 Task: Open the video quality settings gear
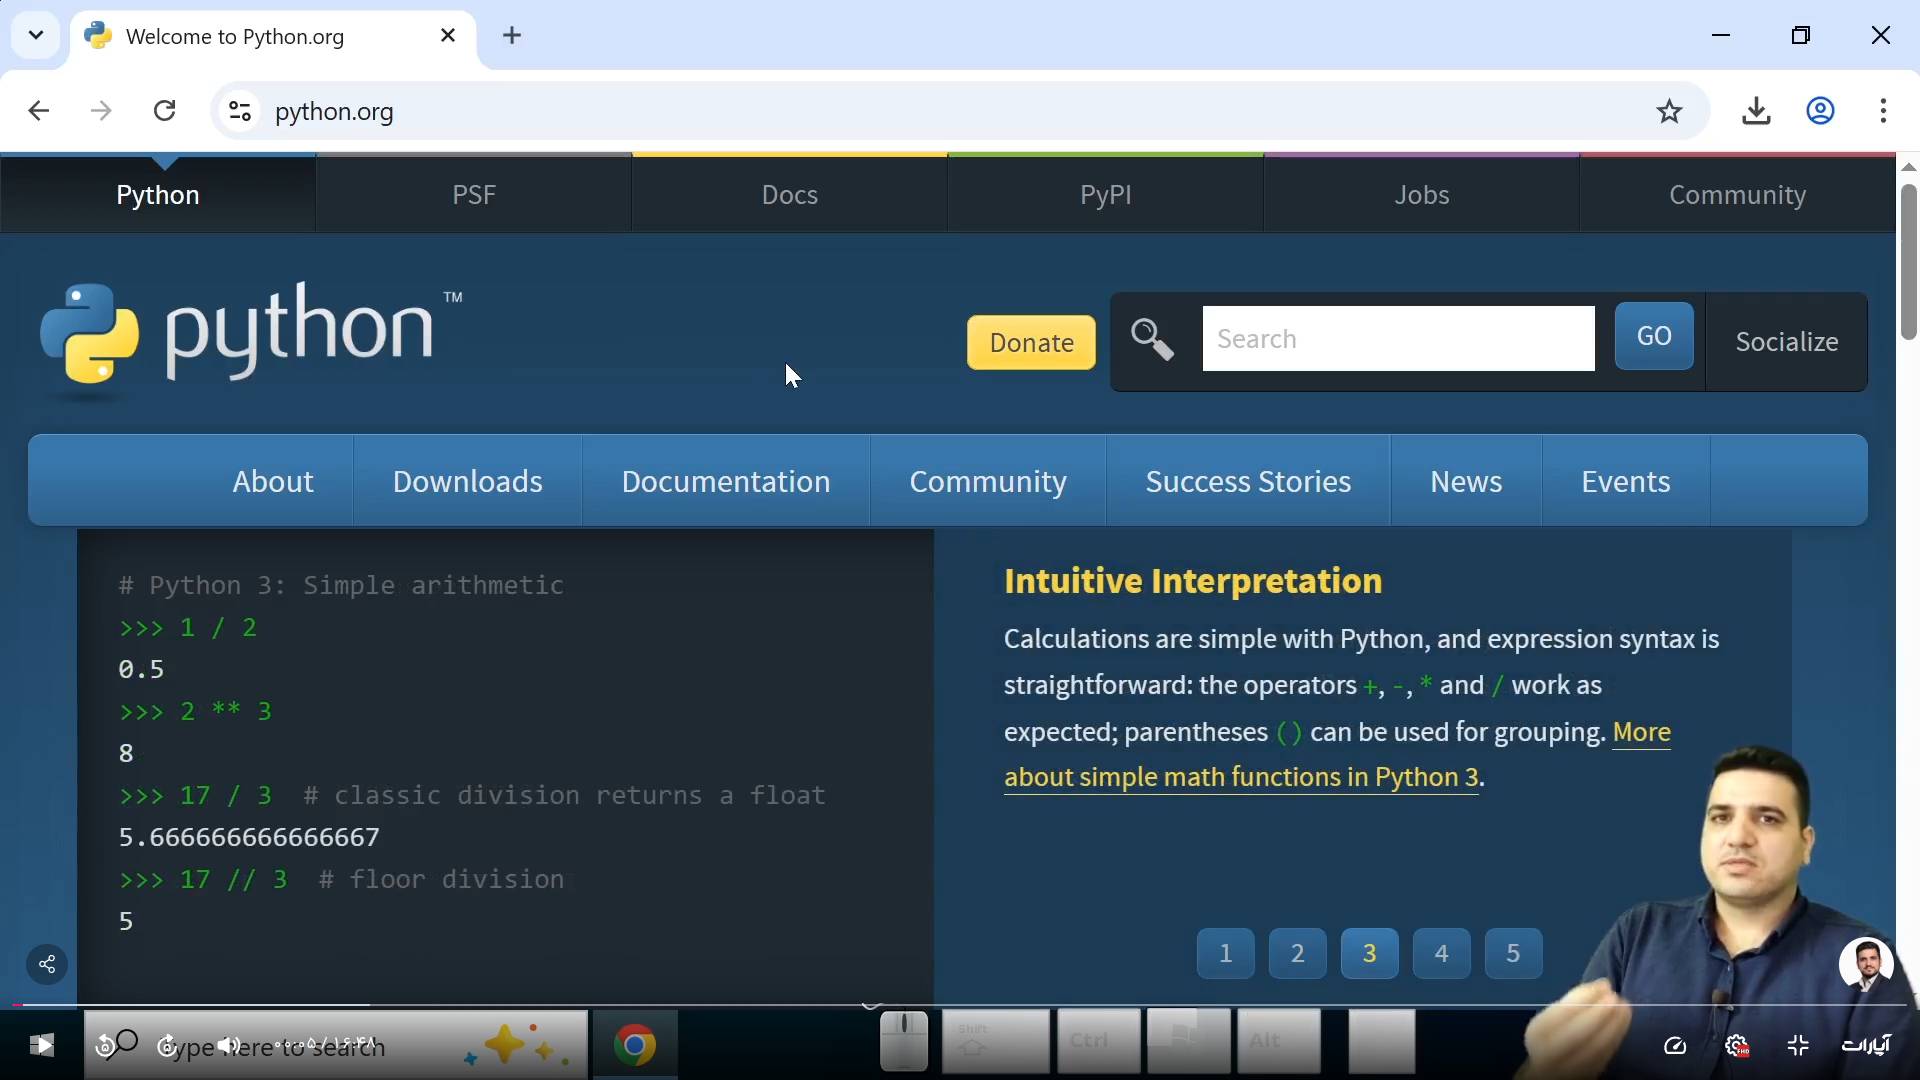click(x=1737, y=1046)
